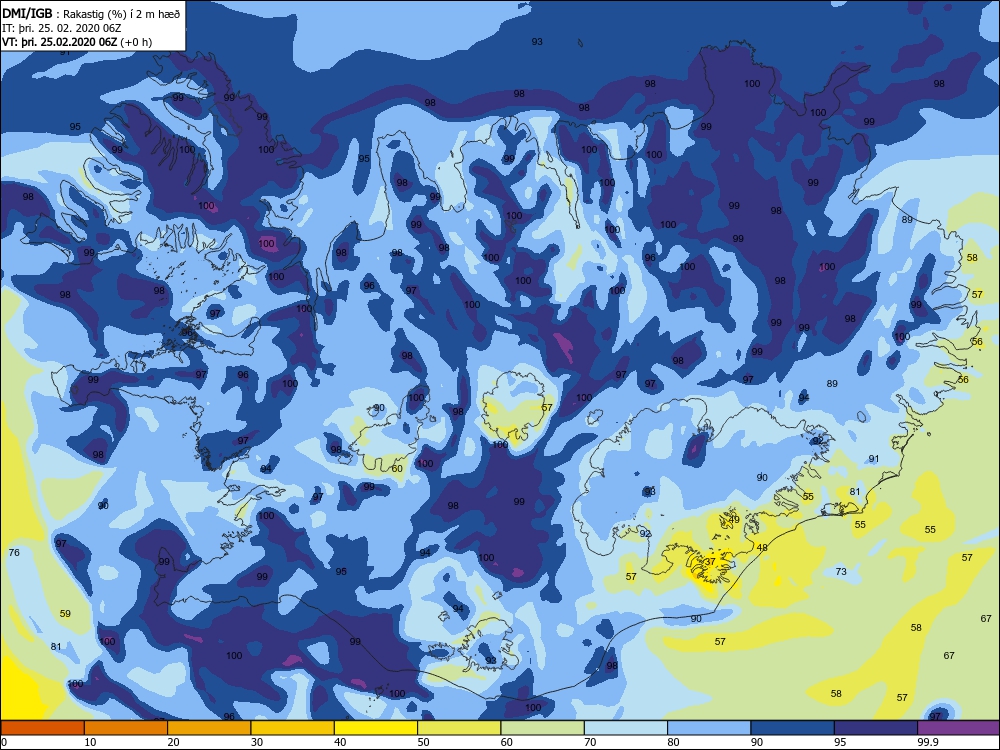Click the '76' humidity value on the map
The image size is (1000, 750).
pyautogui.click(x=14, y=552)
